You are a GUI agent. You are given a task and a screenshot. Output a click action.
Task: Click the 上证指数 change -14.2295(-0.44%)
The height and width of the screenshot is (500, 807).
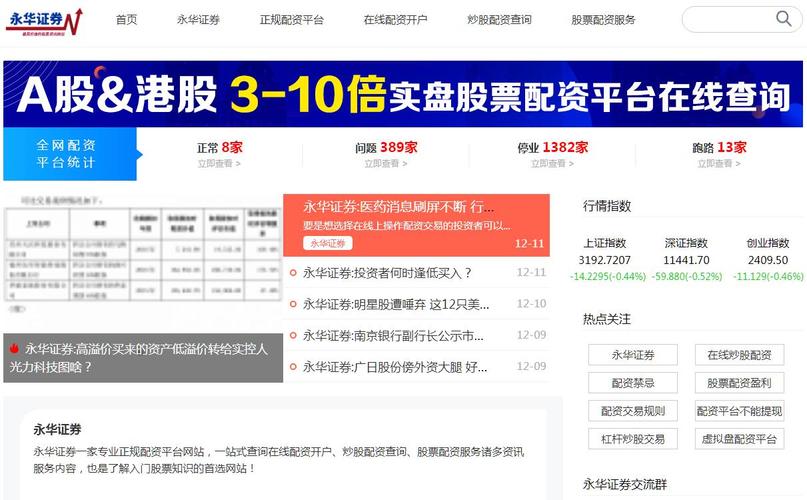coord(608,277)
